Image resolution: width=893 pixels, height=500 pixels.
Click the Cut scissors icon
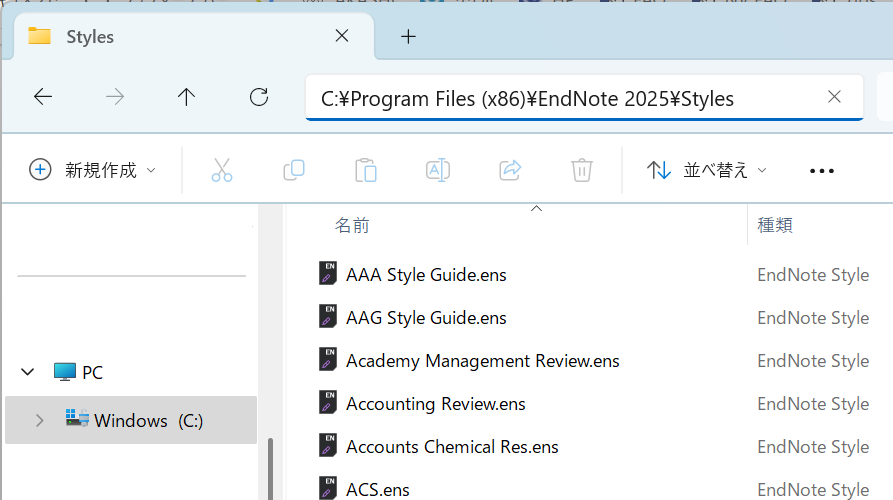222,170
